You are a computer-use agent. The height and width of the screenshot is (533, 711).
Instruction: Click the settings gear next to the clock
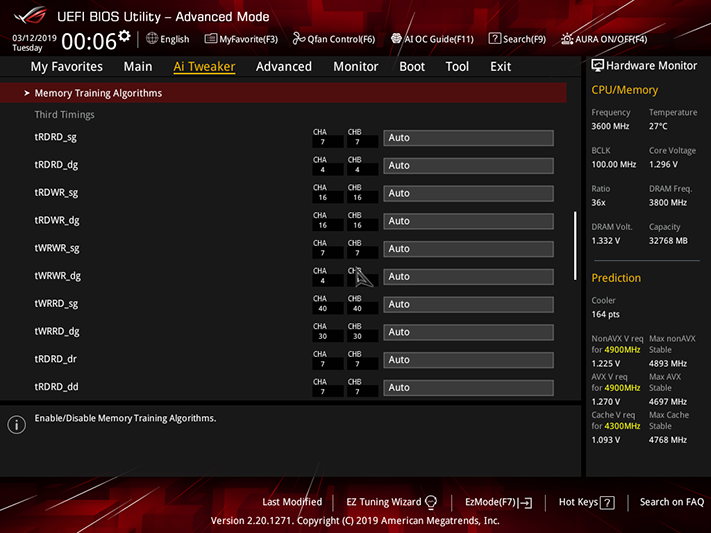(124, 36)
